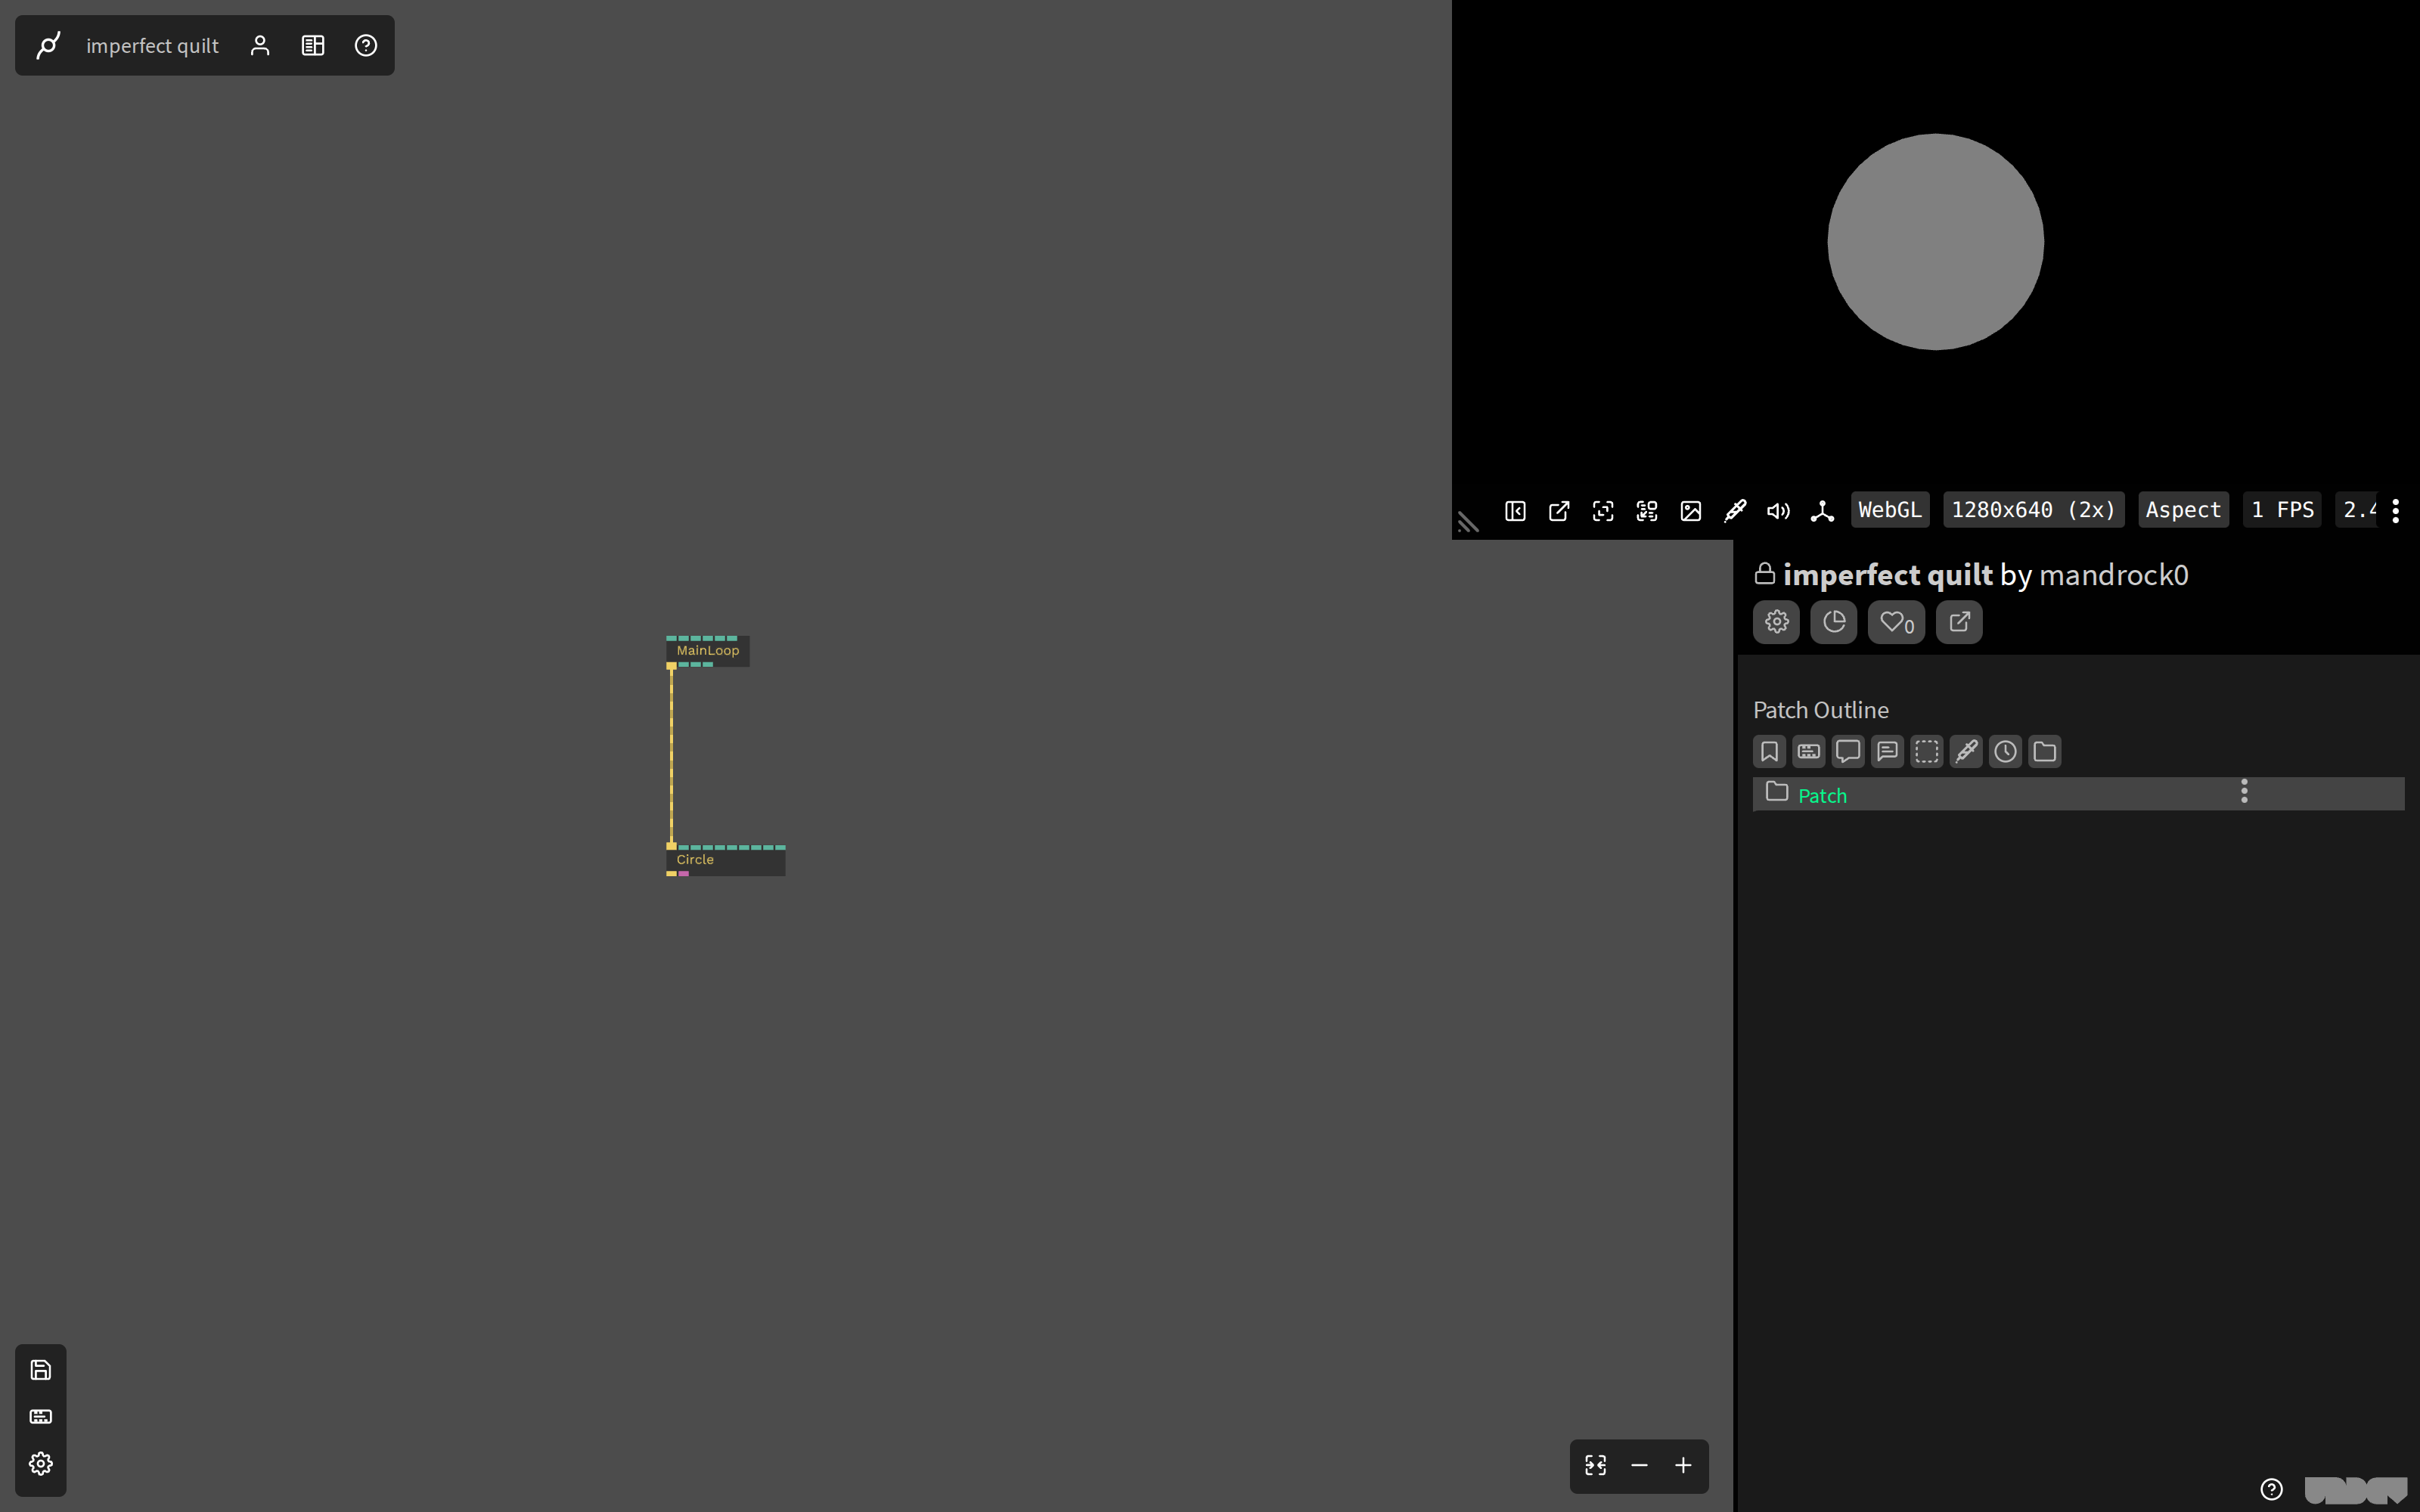Toggle the empty speech-bubble filter in Patch Outline

click(1848, 751)
